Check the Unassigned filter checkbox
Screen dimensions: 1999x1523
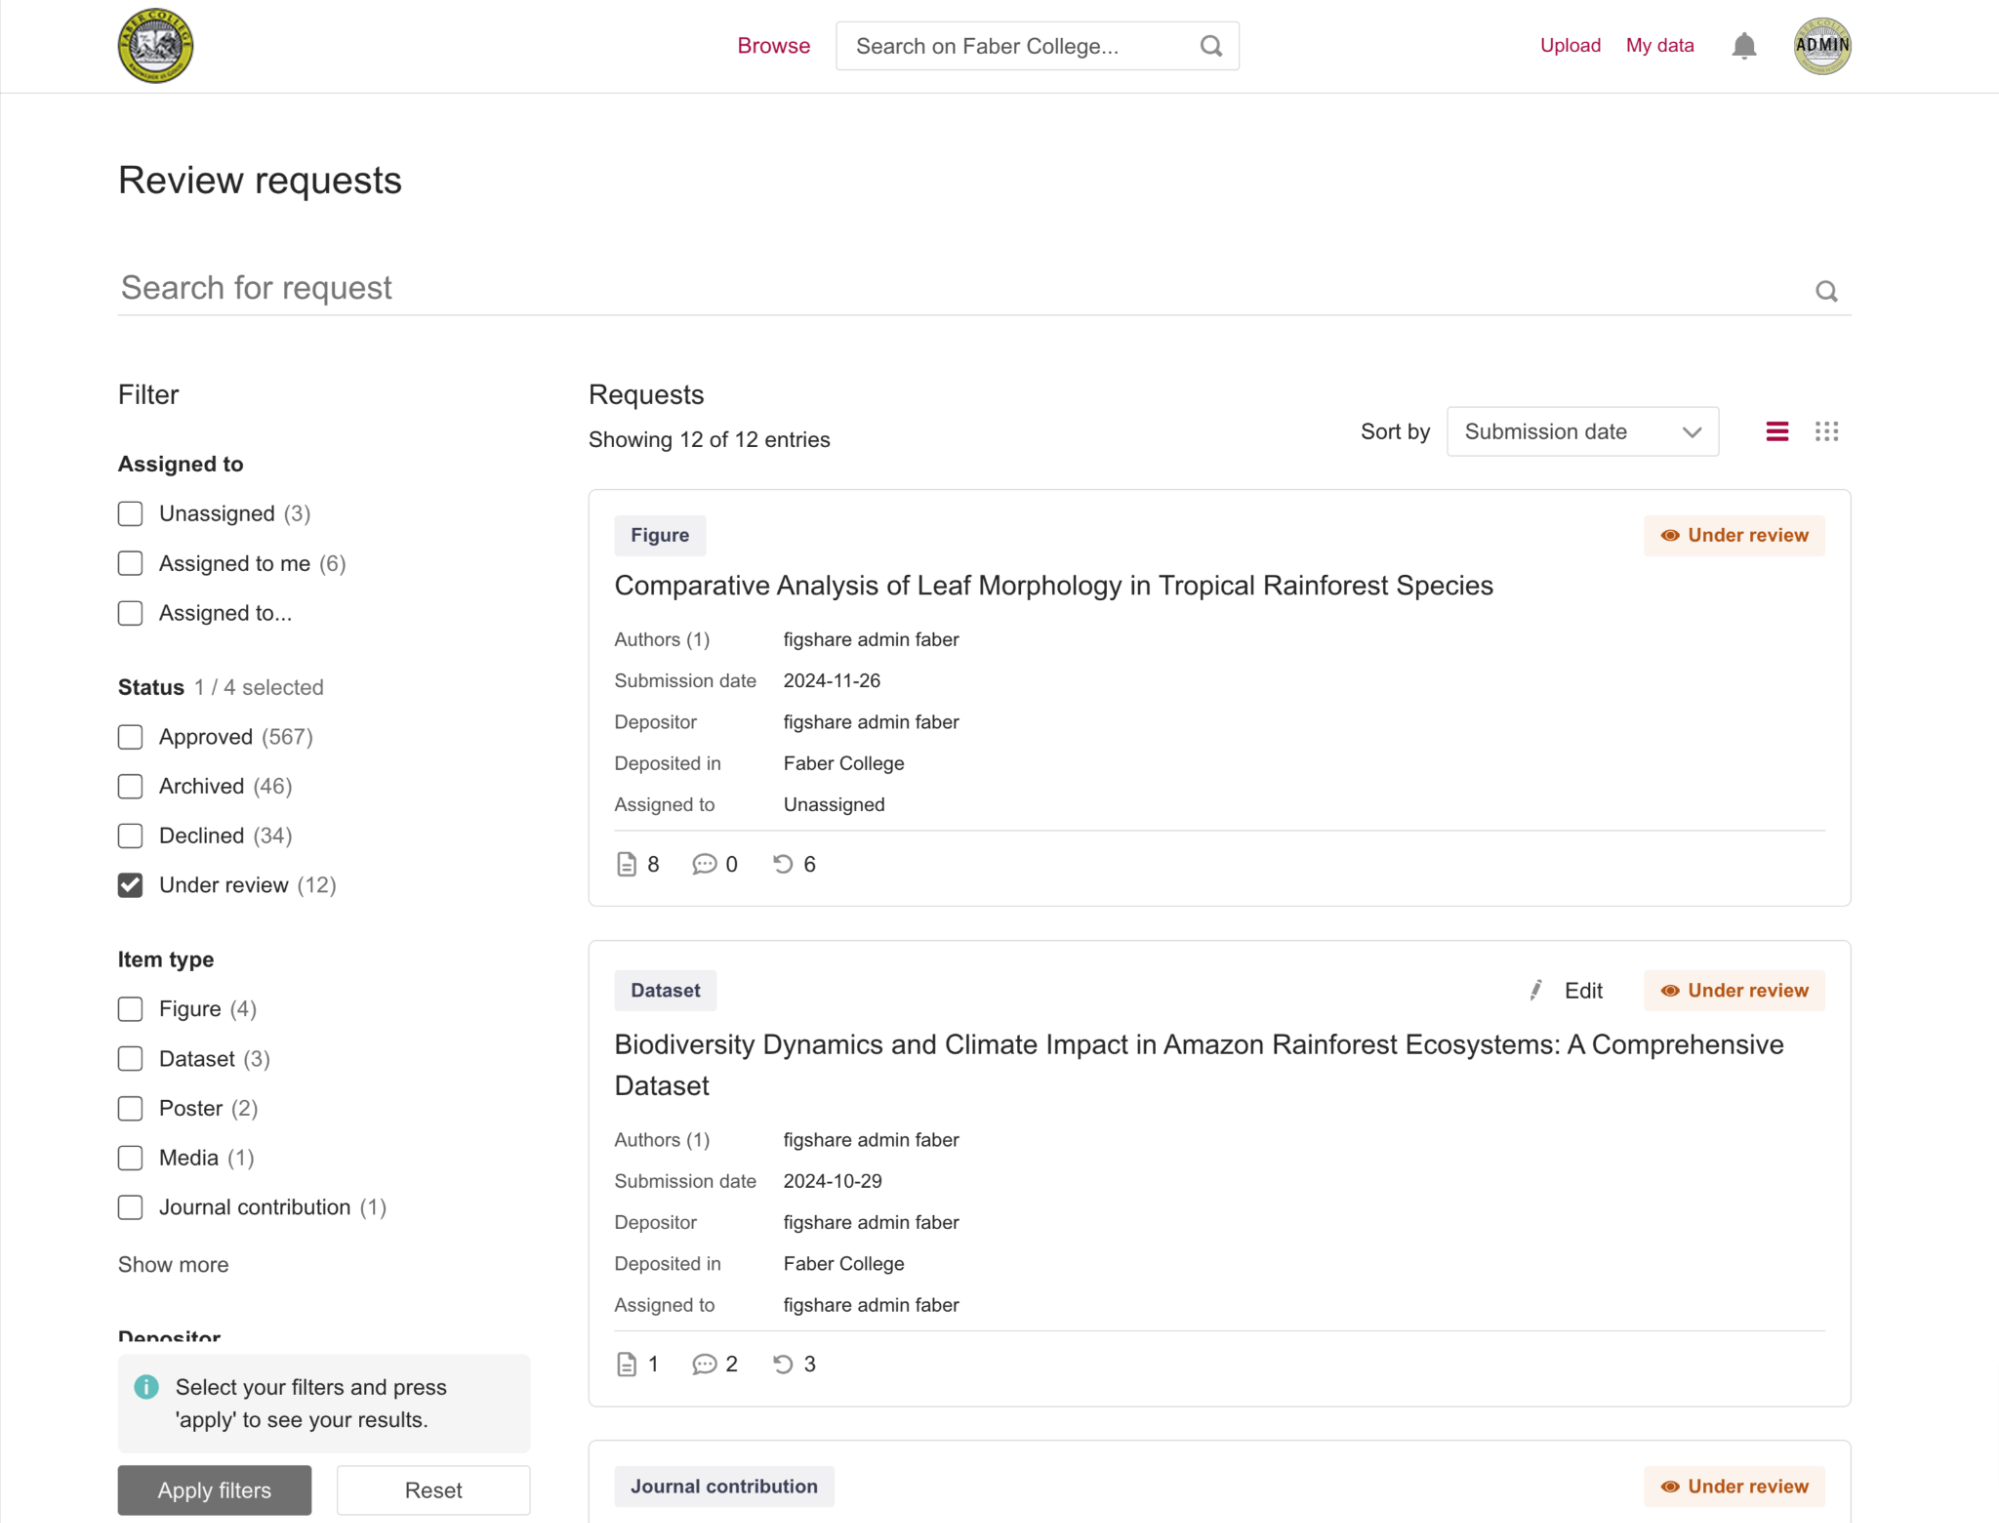coord(130,513)
